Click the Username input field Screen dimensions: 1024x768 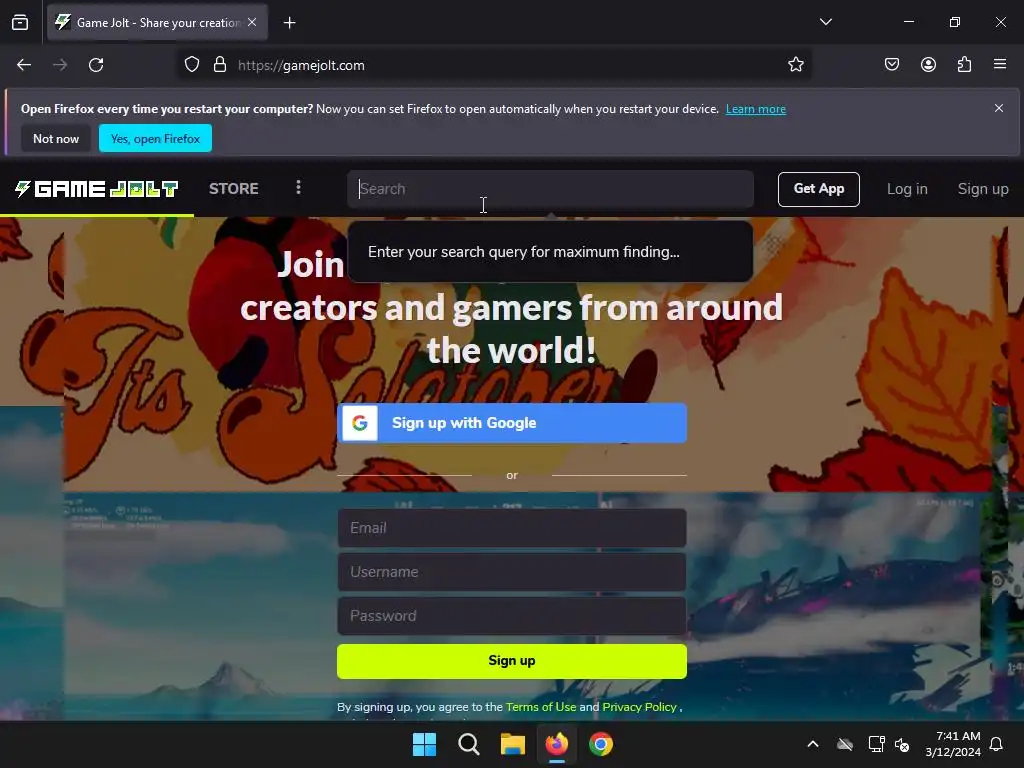512,571
